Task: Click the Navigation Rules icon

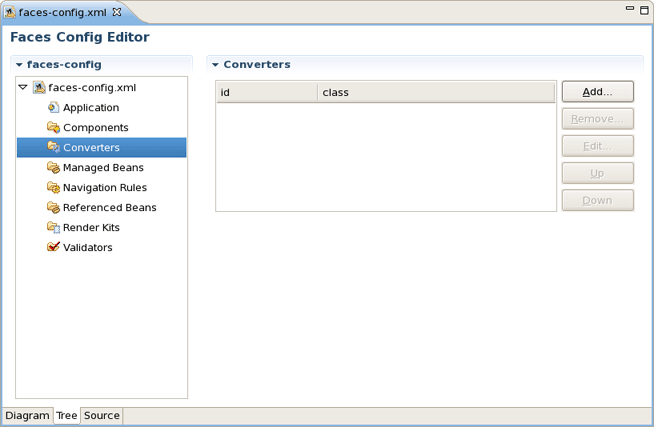Action: coord(53,188)
